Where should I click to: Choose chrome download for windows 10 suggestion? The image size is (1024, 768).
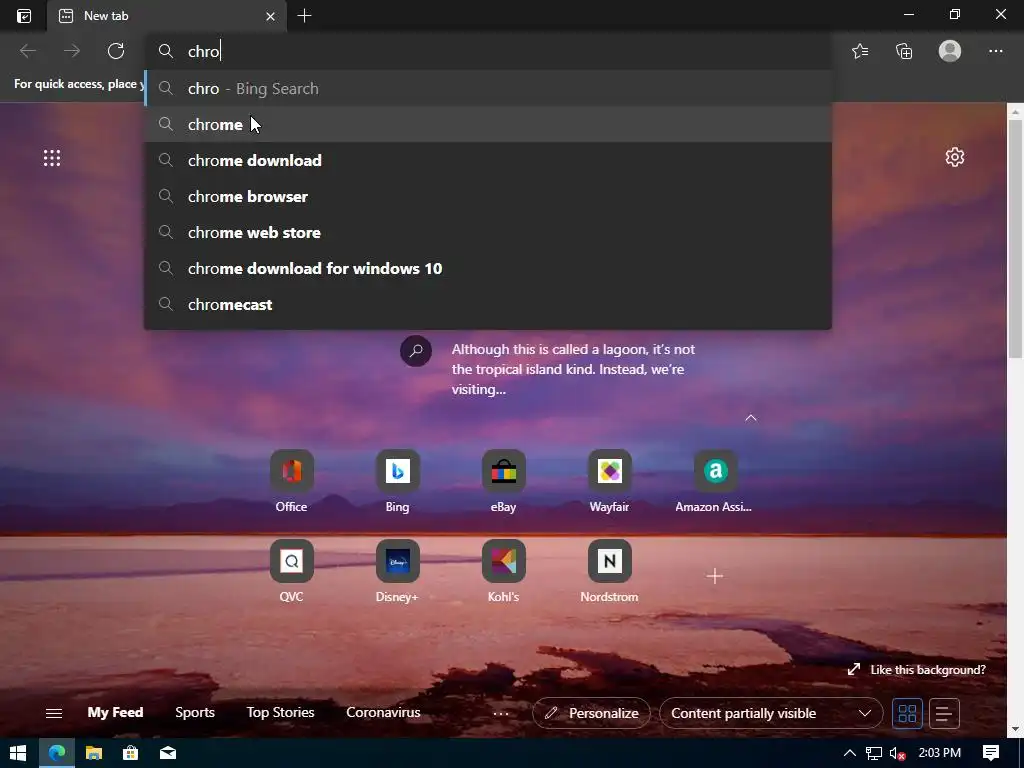pos(488,268)
